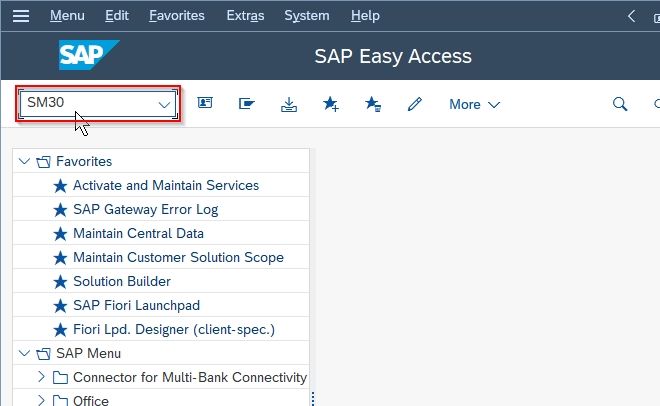This screenshot has height=406, width=660.
Task: Collapse the SAP Menu folder
Action: pyautogui.click(x=24, y=353)
